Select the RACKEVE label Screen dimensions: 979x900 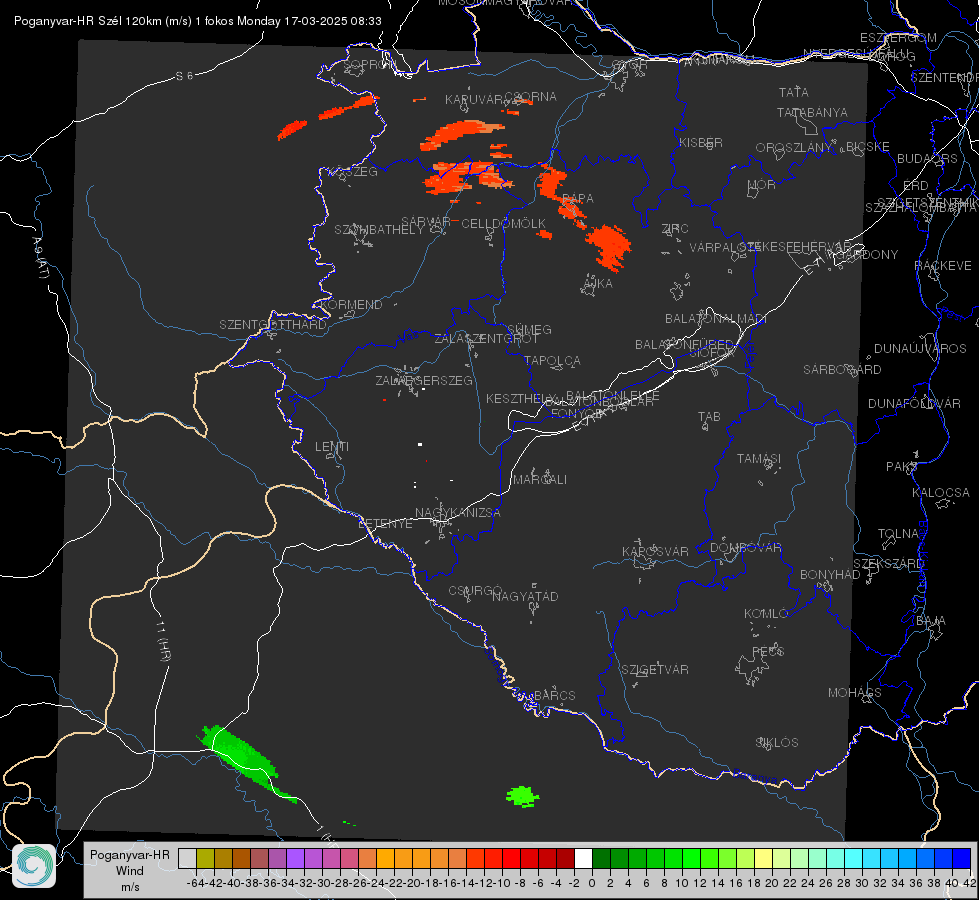click(943, 266)
